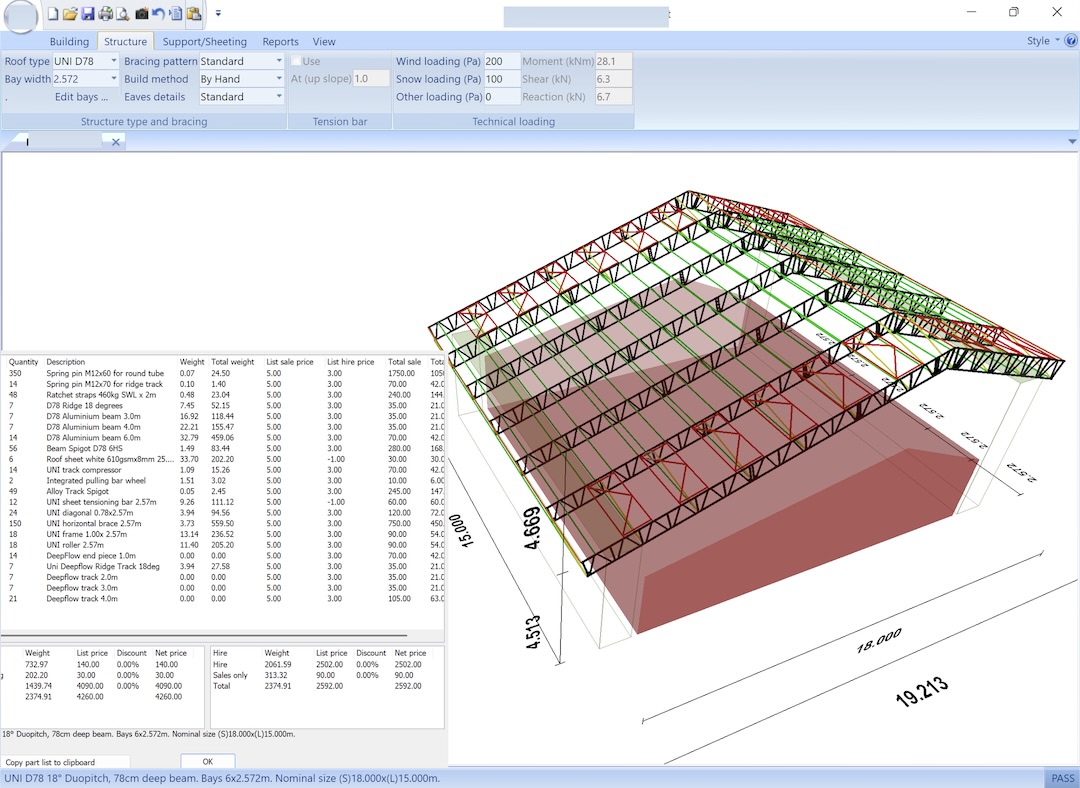Click the Edit bays button
Image resolution: width=1080 pixels, height=788 pixels.
82,97
